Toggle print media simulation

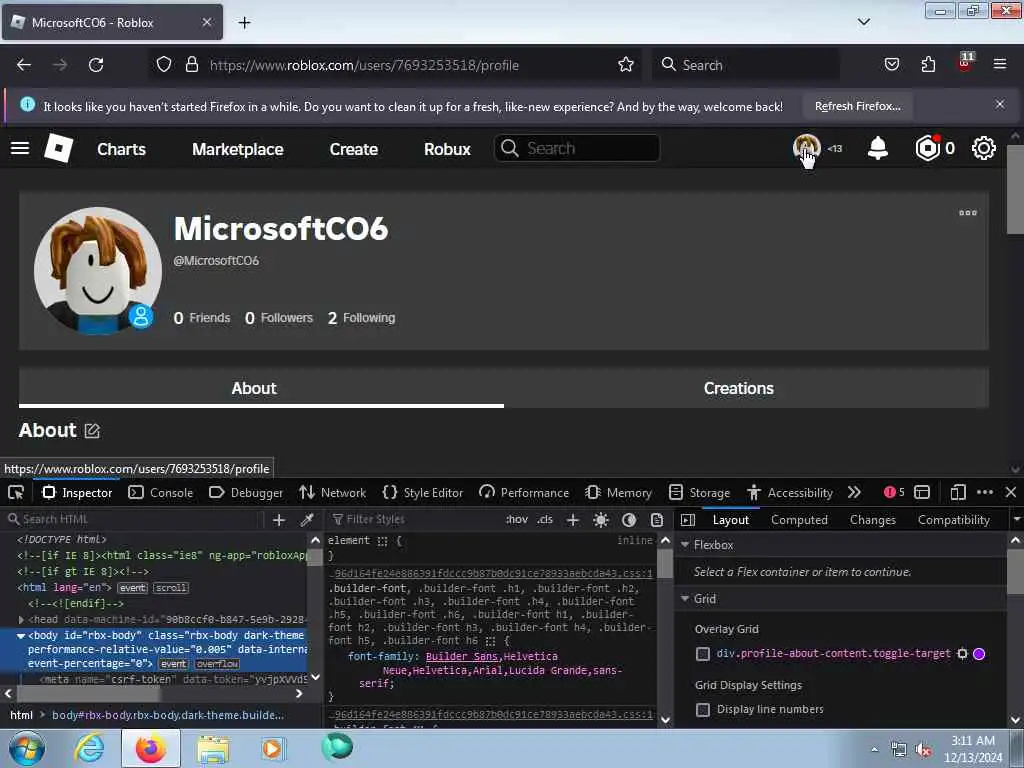657,520
